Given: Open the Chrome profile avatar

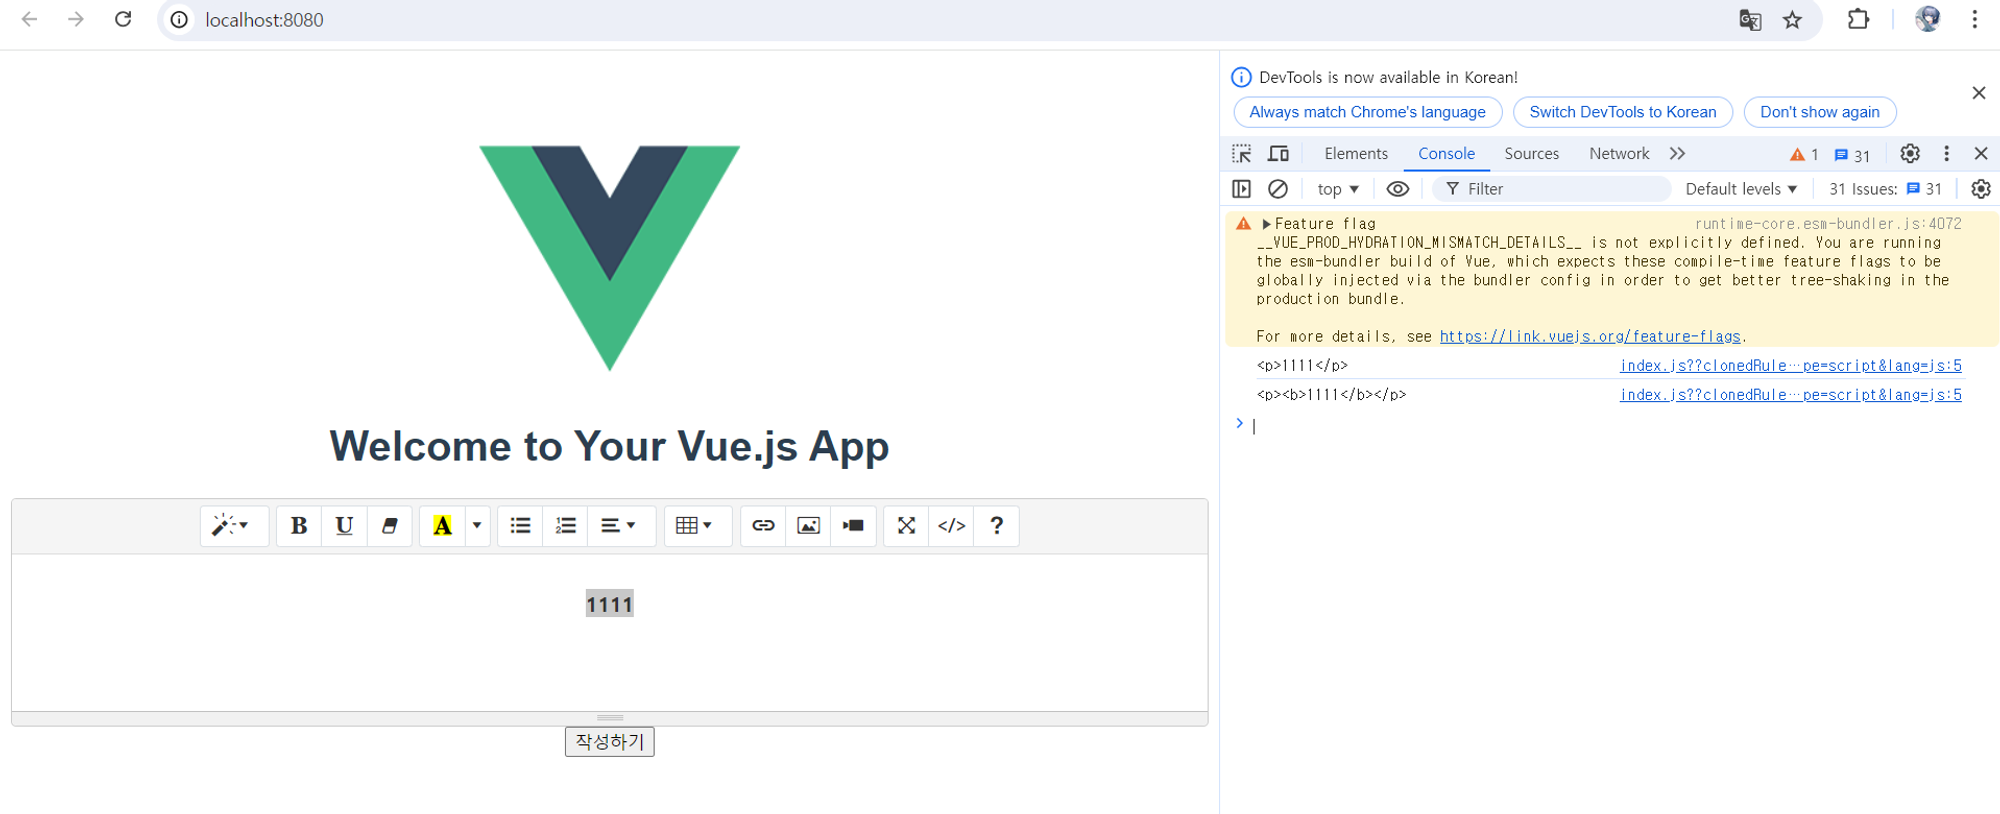Looking at the screenshot, I should pyautogui.click(x=1928, y=19).
